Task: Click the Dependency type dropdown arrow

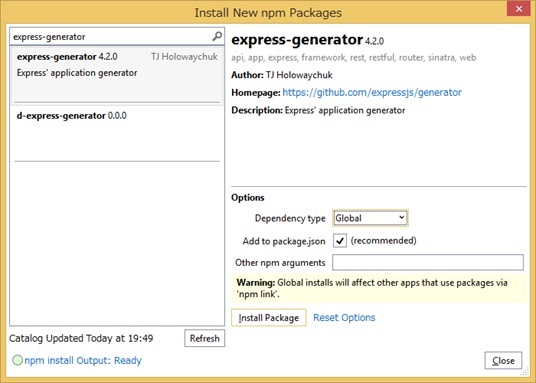Action: (x=402, y=217)
